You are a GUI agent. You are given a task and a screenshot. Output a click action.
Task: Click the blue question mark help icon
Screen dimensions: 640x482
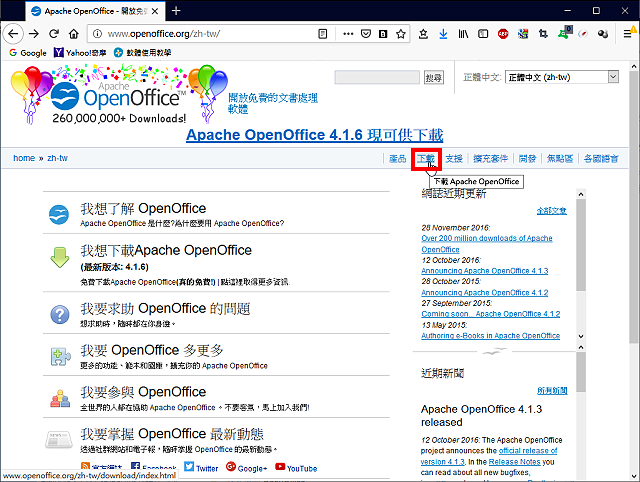(60, 315)
